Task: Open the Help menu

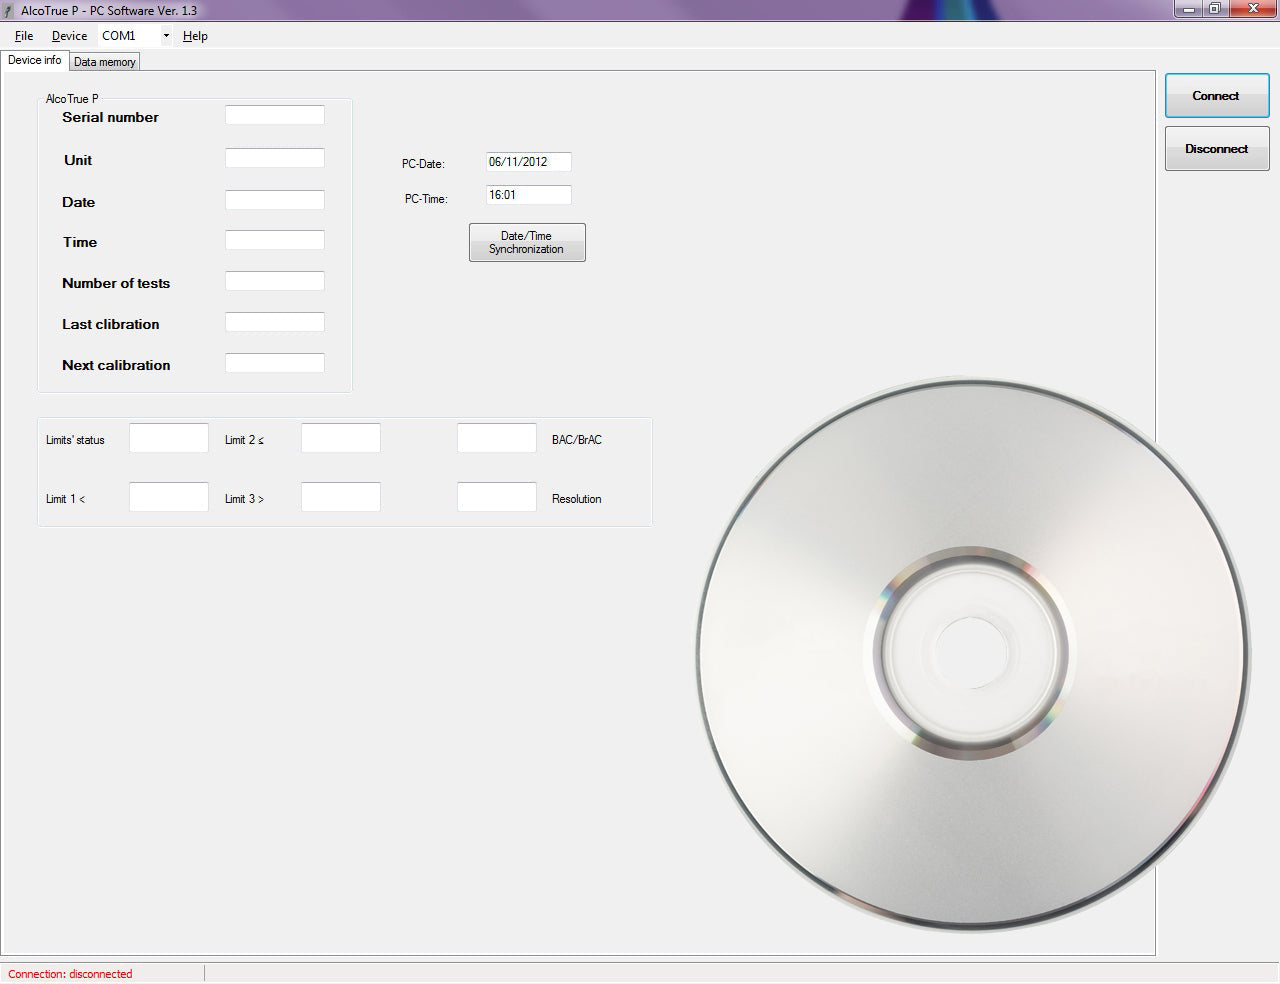Action: (x=196, y=36)
